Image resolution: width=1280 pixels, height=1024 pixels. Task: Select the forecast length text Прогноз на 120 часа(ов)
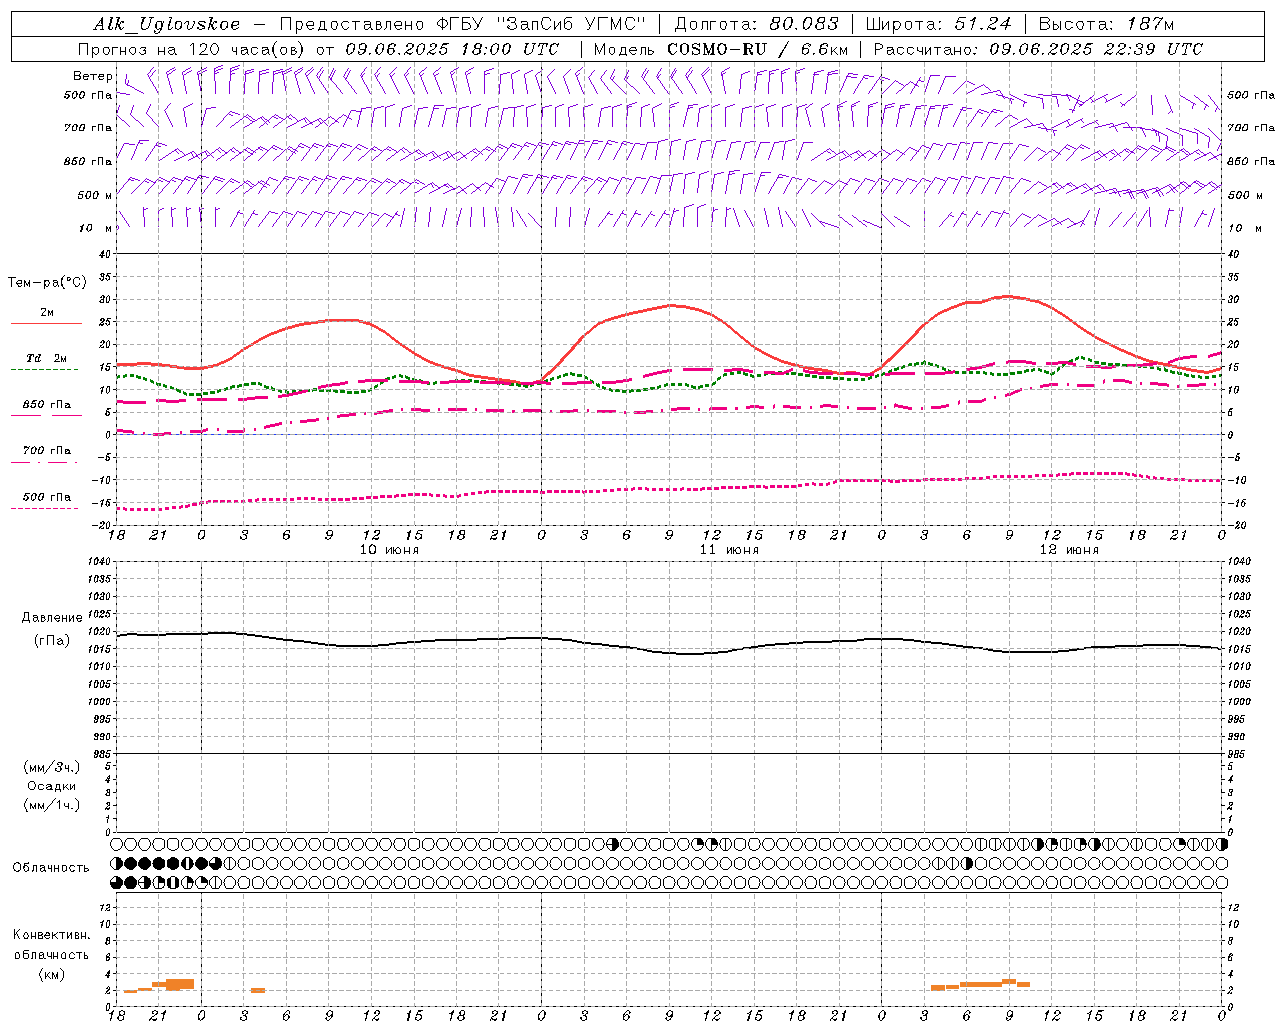193,49
